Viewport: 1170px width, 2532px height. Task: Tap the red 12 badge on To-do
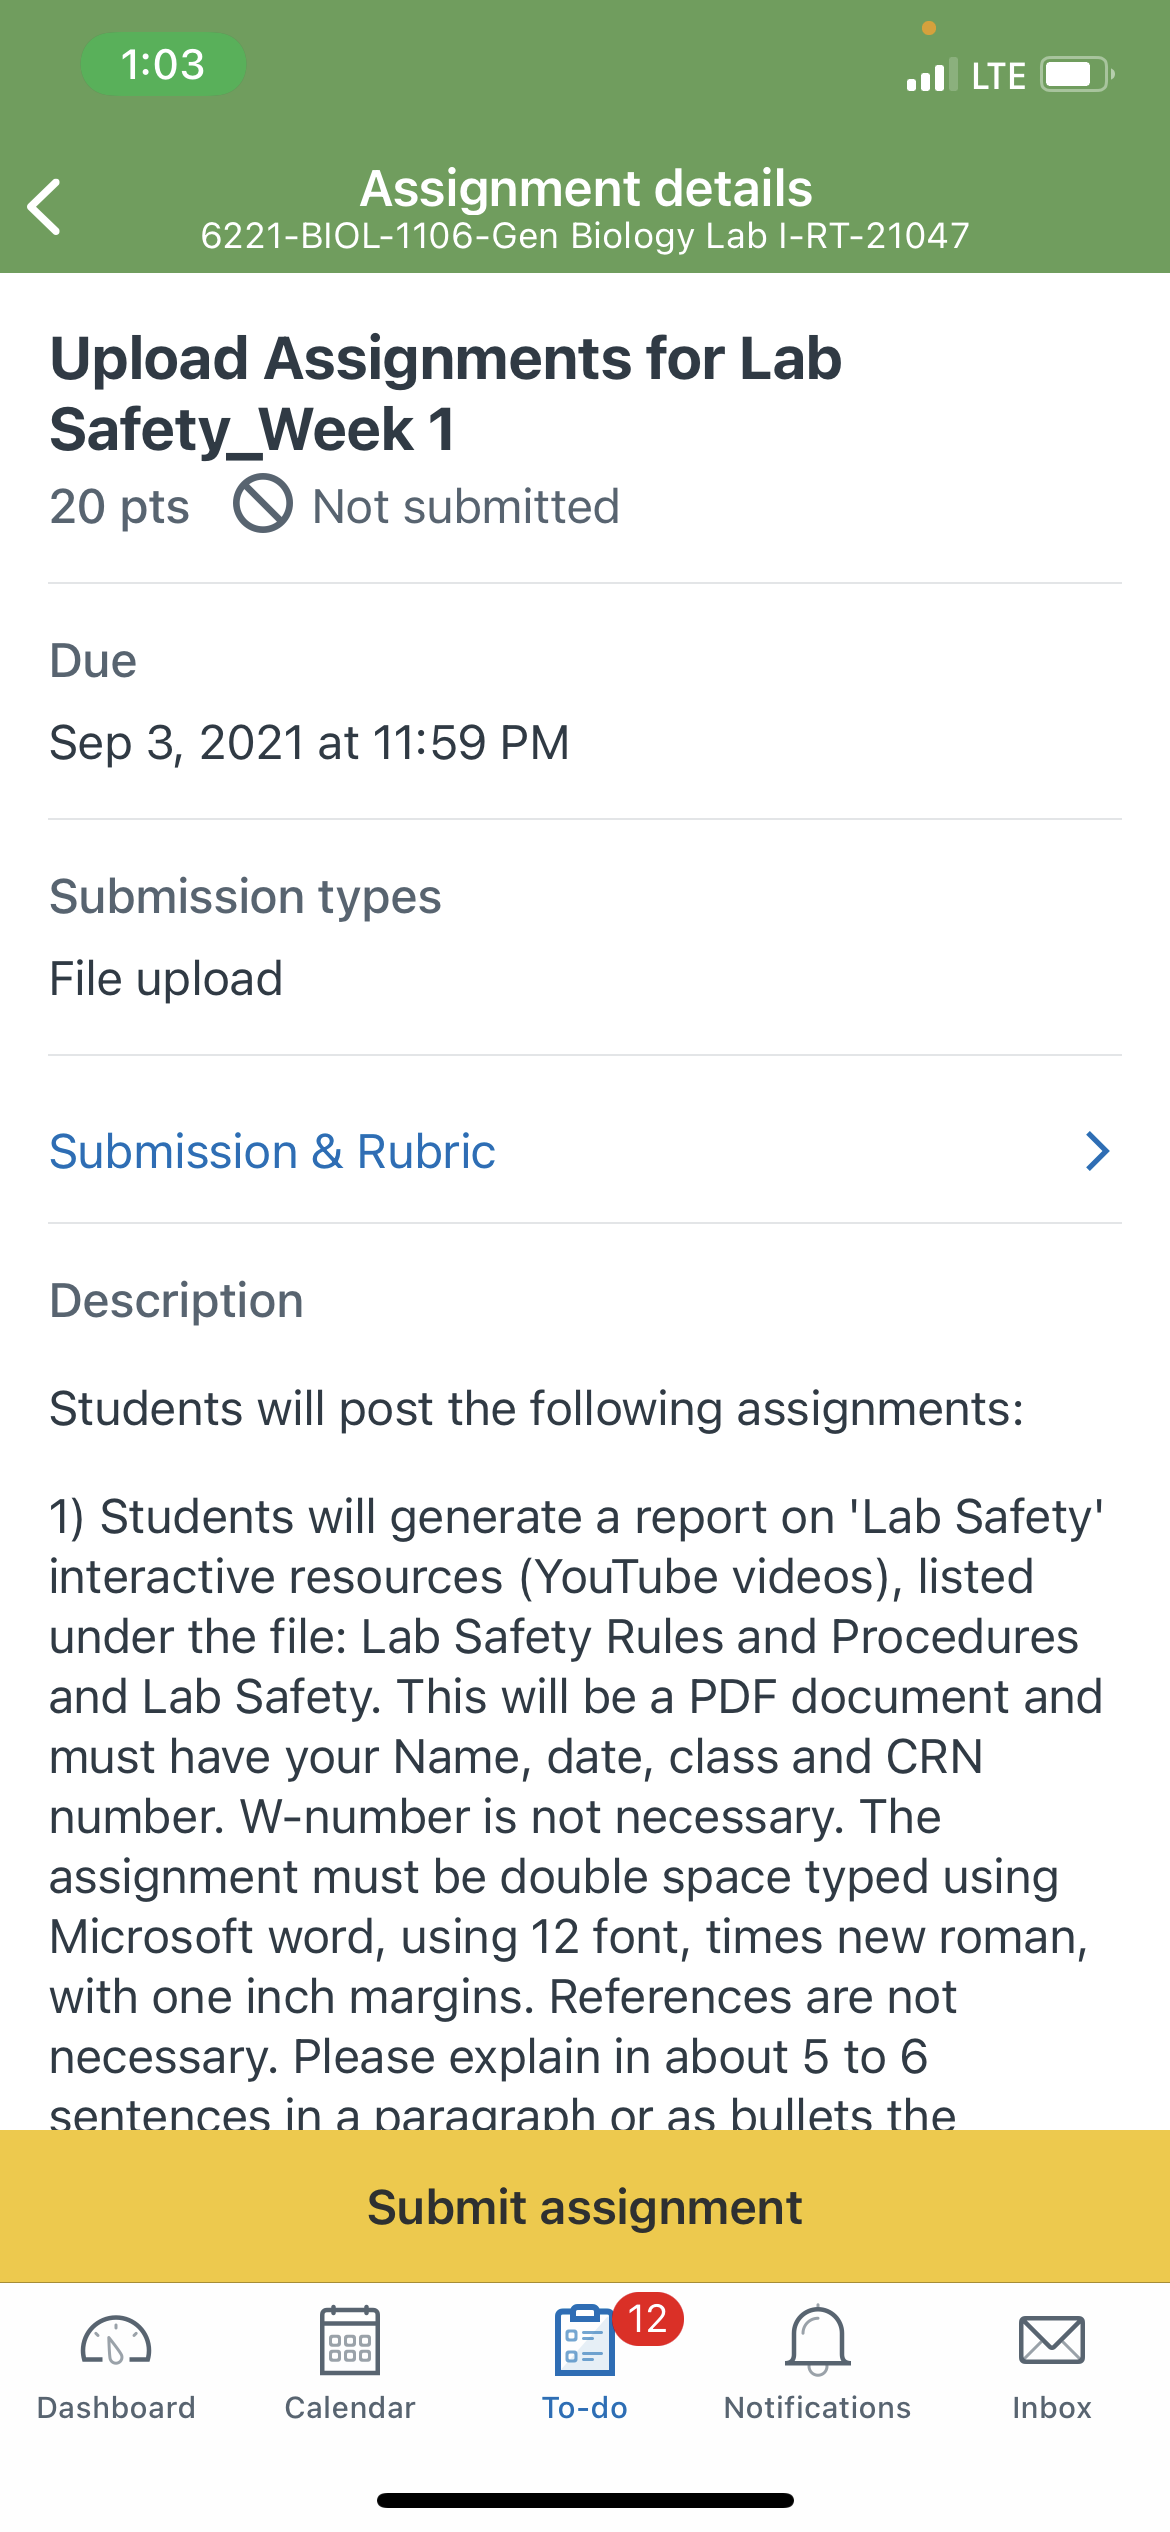pyautogui.click(x=648, y=2319)
